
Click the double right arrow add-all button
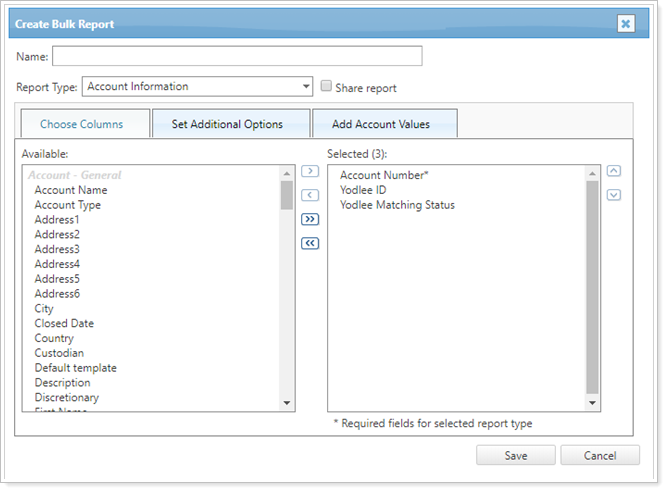[310, 219]
